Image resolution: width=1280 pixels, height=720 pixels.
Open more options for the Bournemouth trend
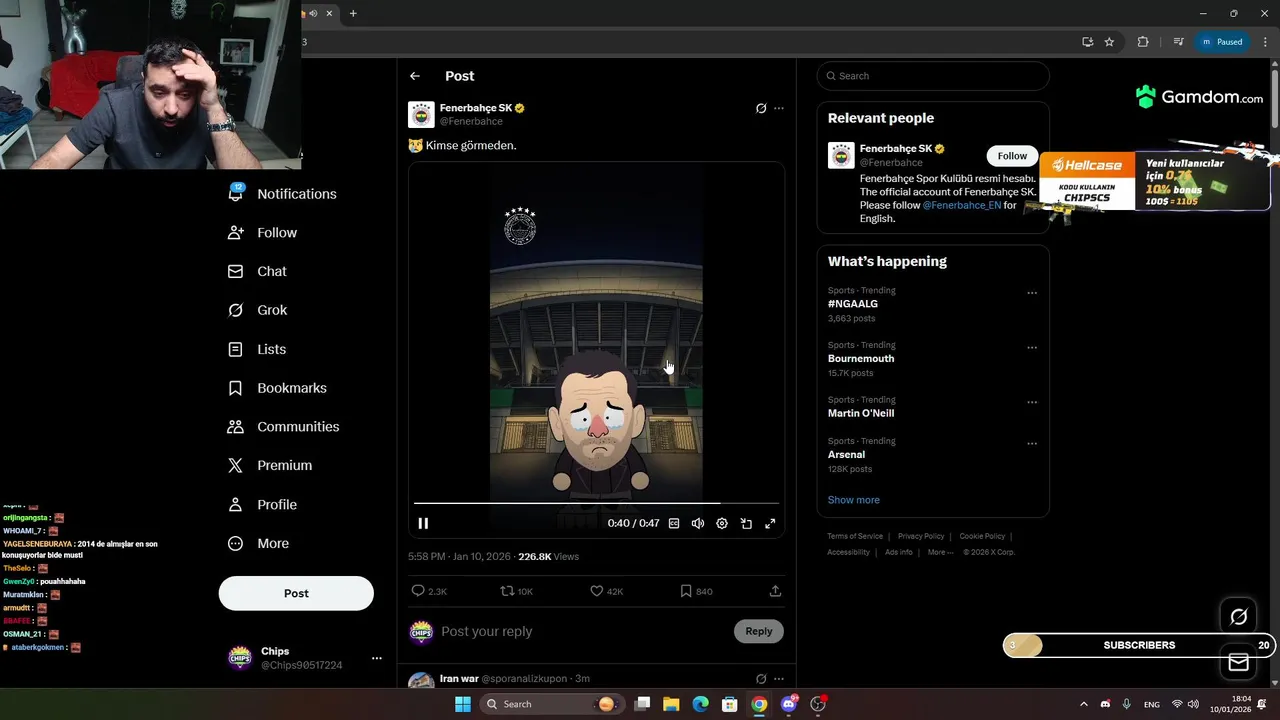coord(1032,348)
